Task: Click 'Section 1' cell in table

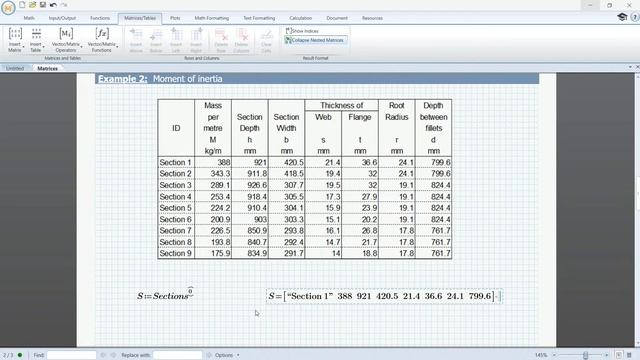Action: (176, 162)
